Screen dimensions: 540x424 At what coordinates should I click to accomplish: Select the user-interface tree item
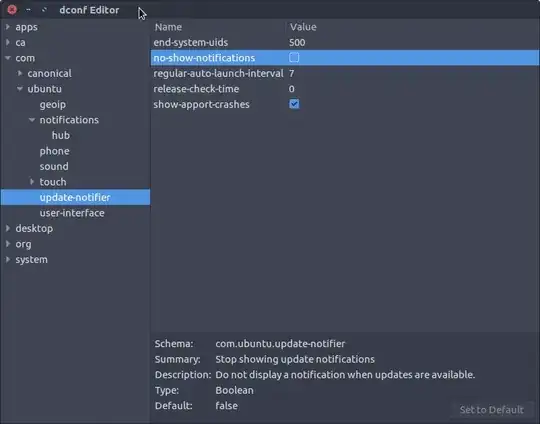pos(72,213)
